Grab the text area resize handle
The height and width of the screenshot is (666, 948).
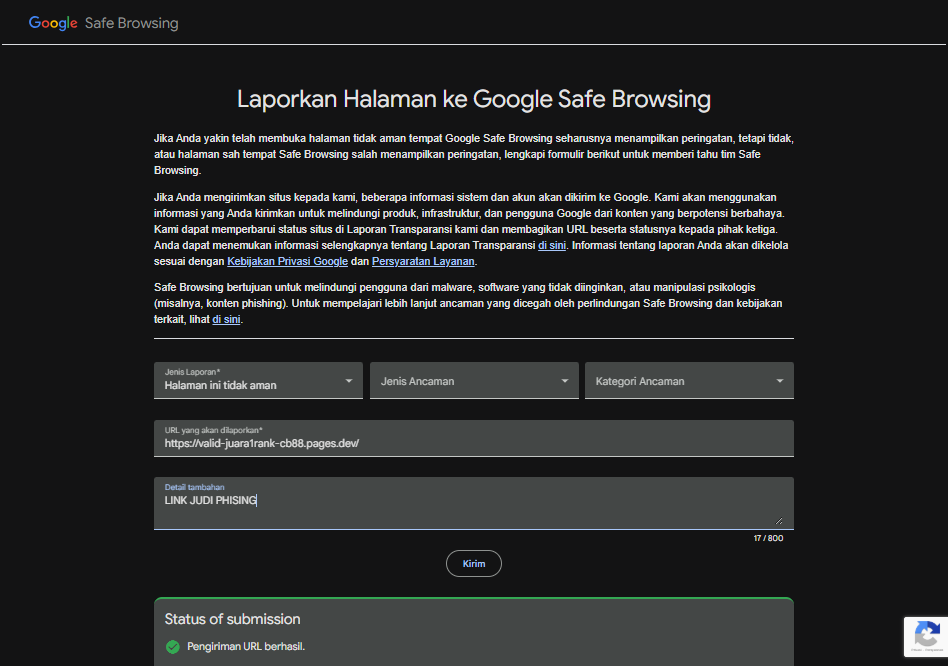pyautogui.click(x=779, y=520)
